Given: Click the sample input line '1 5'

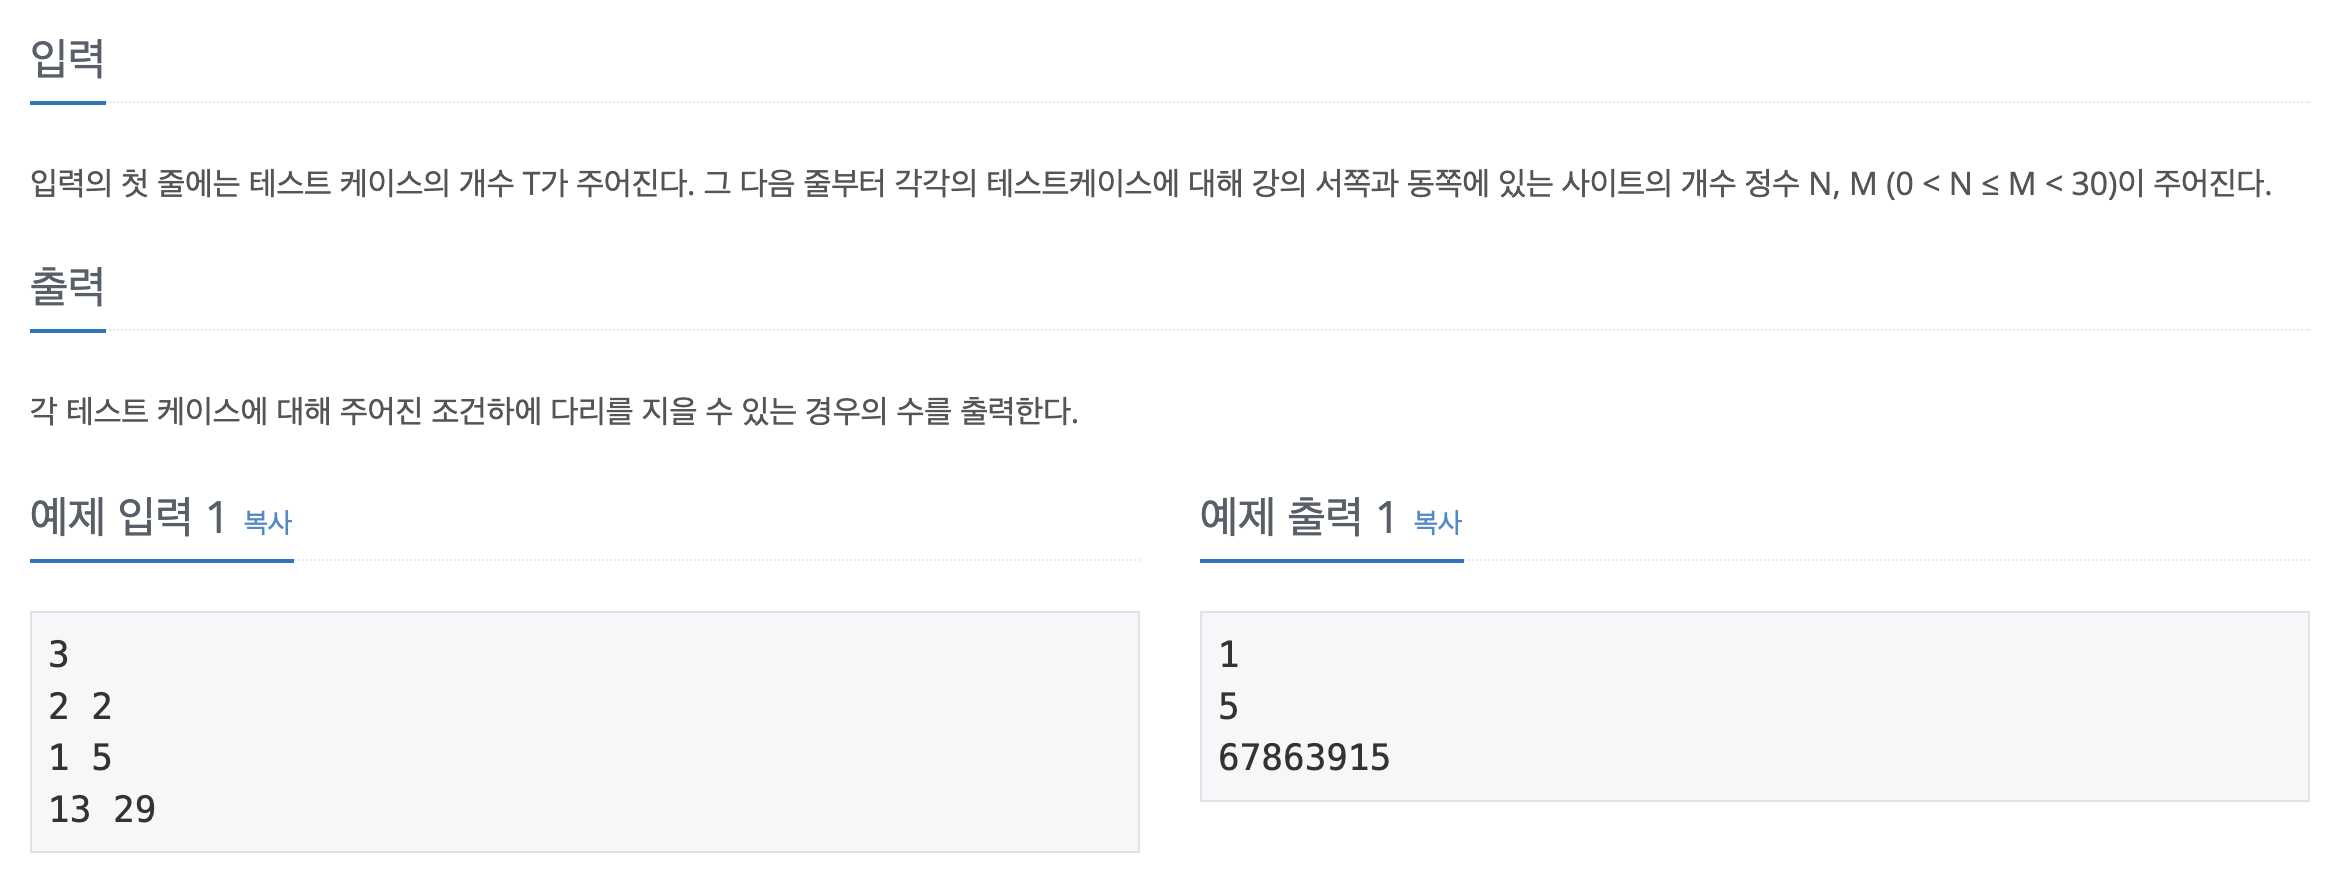Looking at the screenshot, I should tap(80, 758).
